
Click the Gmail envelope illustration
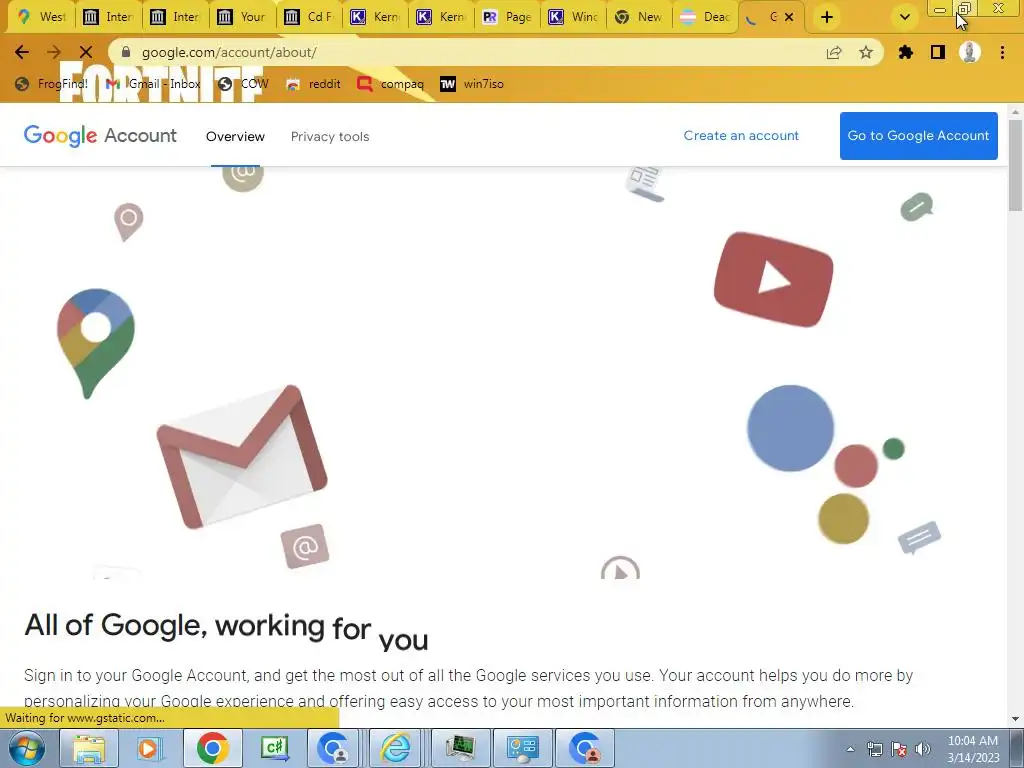242,457
